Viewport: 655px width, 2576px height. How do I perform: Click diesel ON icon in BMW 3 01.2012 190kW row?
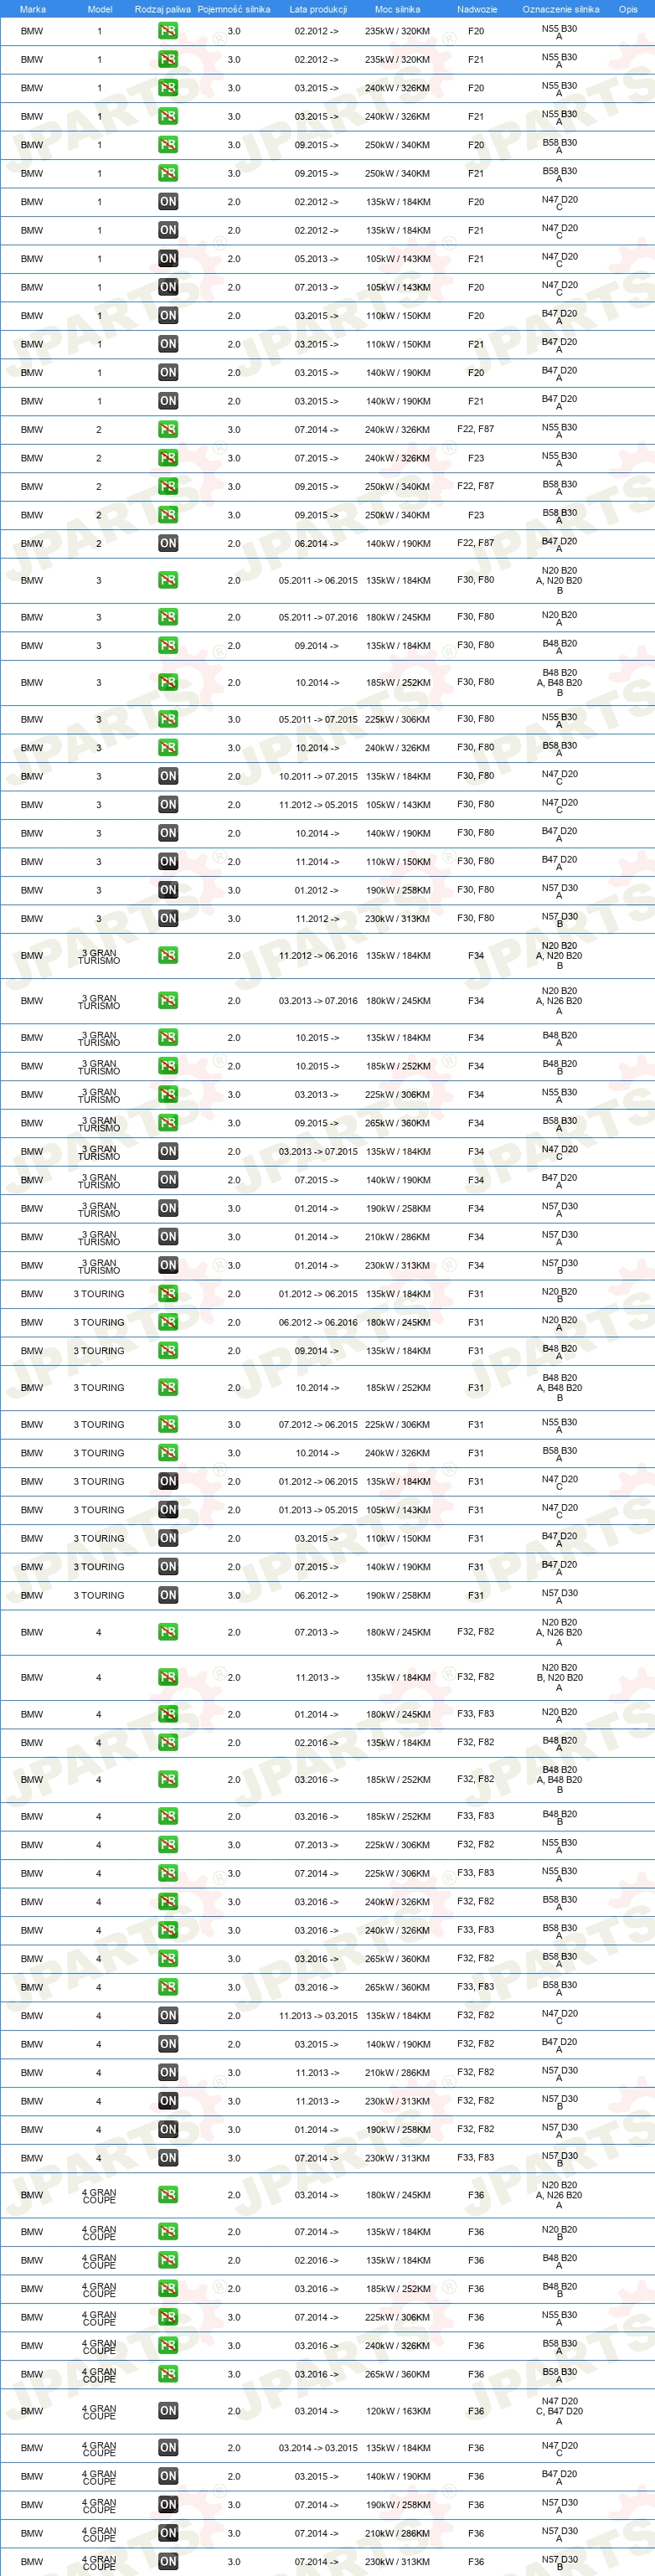tap(168, 890)
